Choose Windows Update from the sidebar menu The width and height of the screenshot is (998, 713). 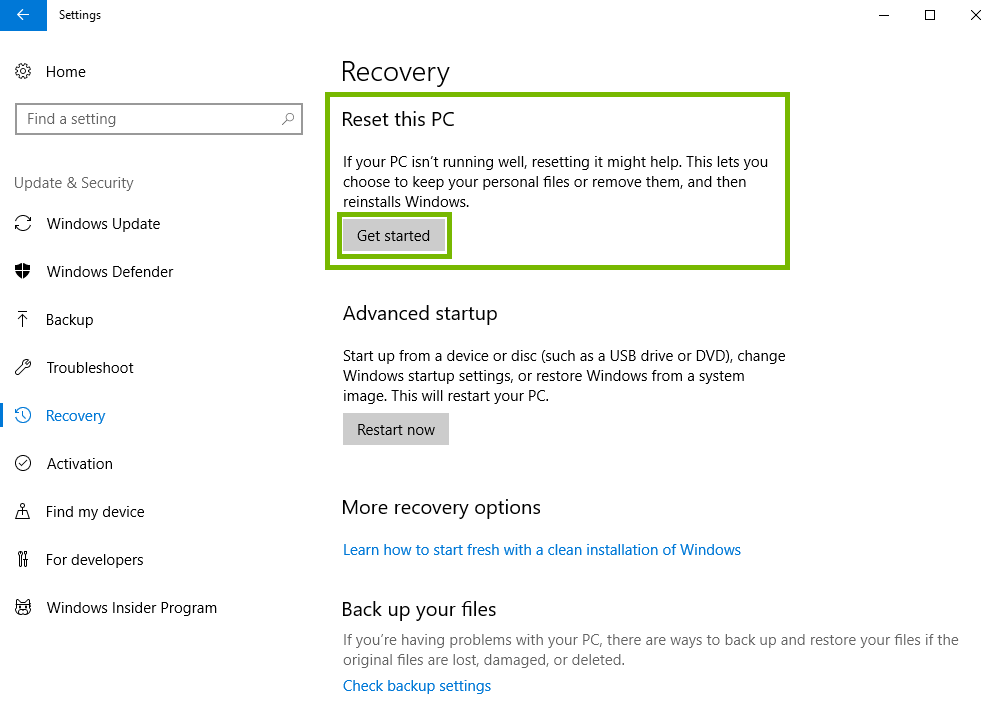[x=102, y=224]
